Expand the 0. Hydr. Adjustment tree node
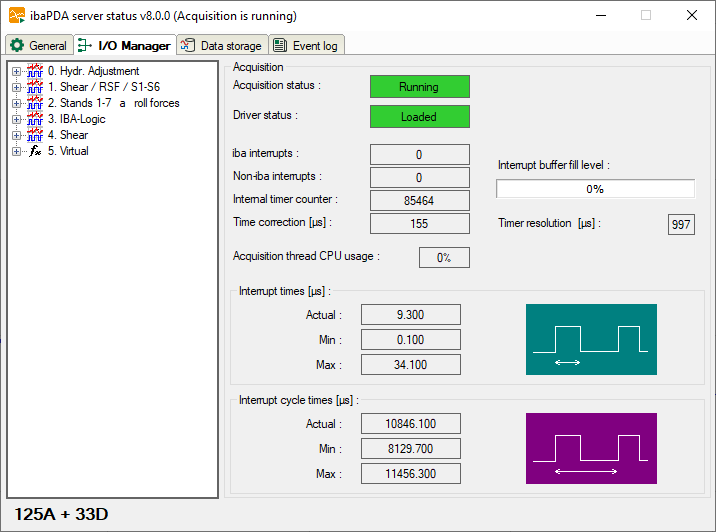Image resolution: width=716 pixels, height=532 pixels. coord(16,71)
